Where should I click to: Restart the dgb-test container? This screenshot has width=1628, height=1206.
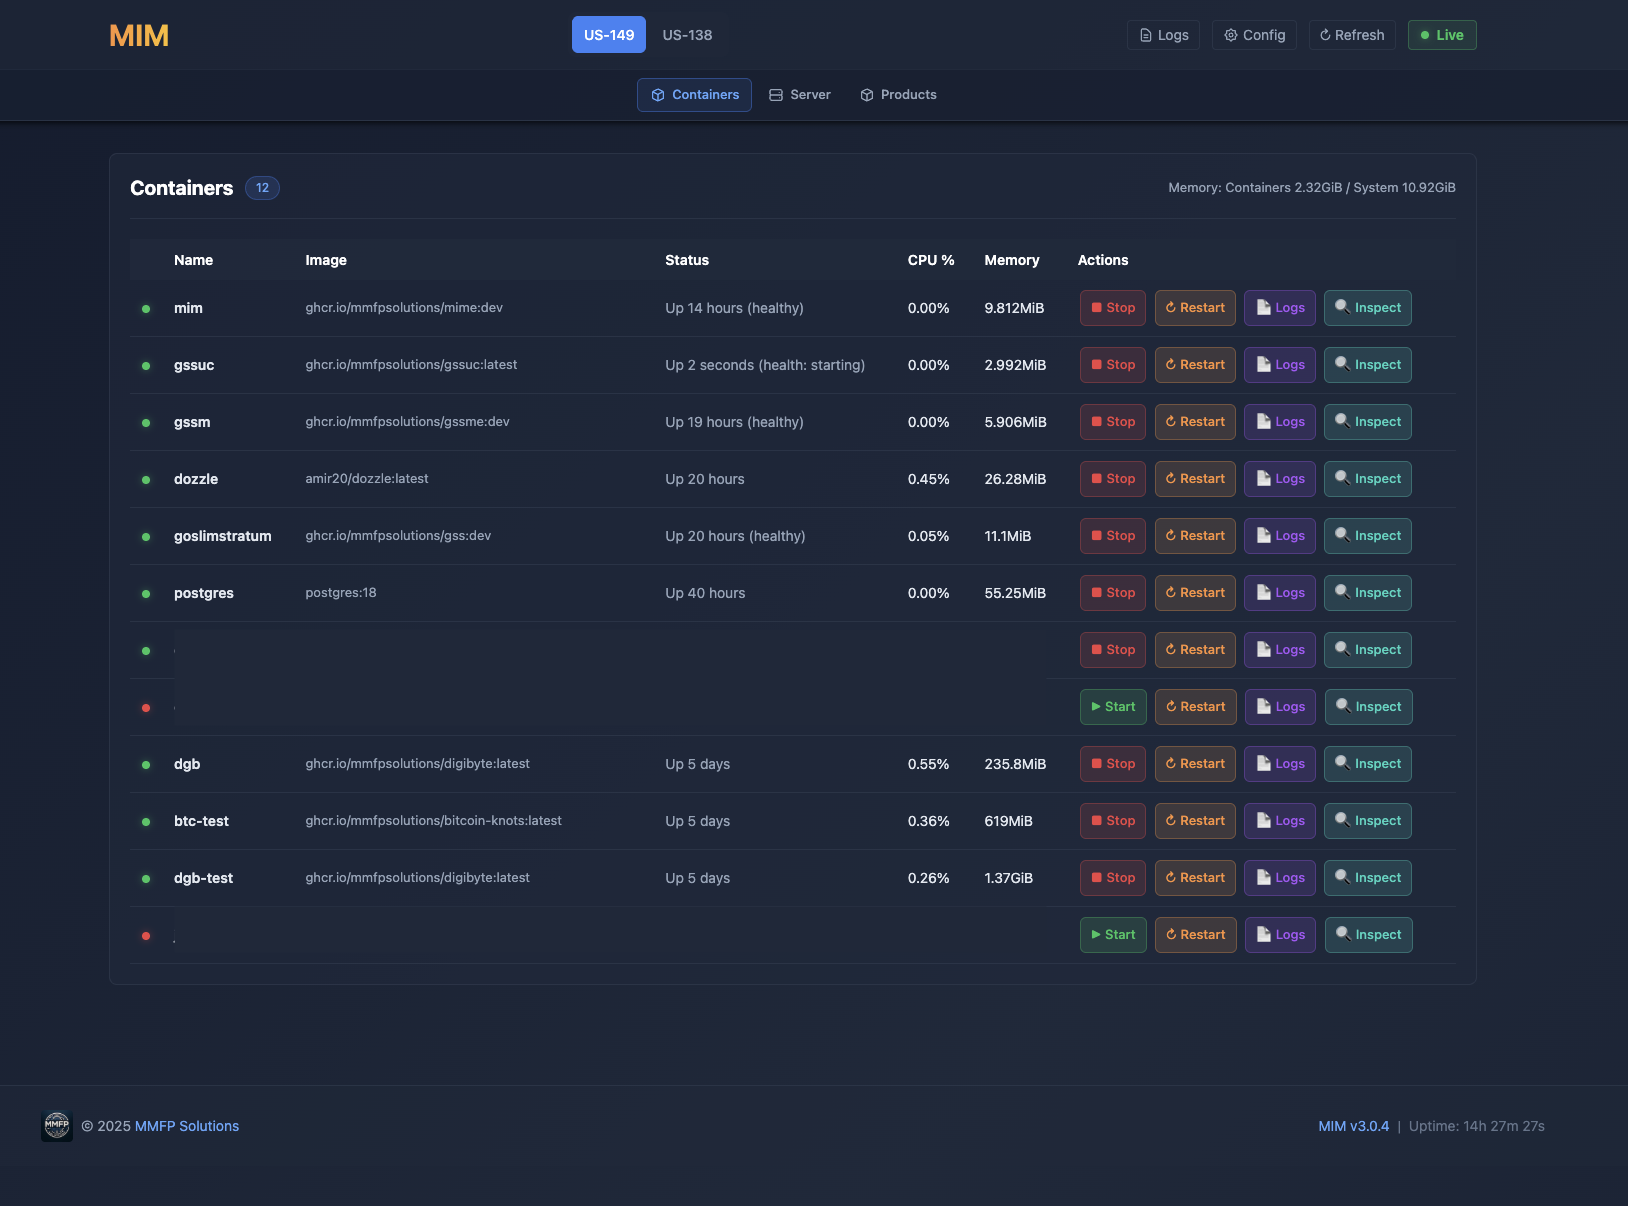pos(1195,877)
